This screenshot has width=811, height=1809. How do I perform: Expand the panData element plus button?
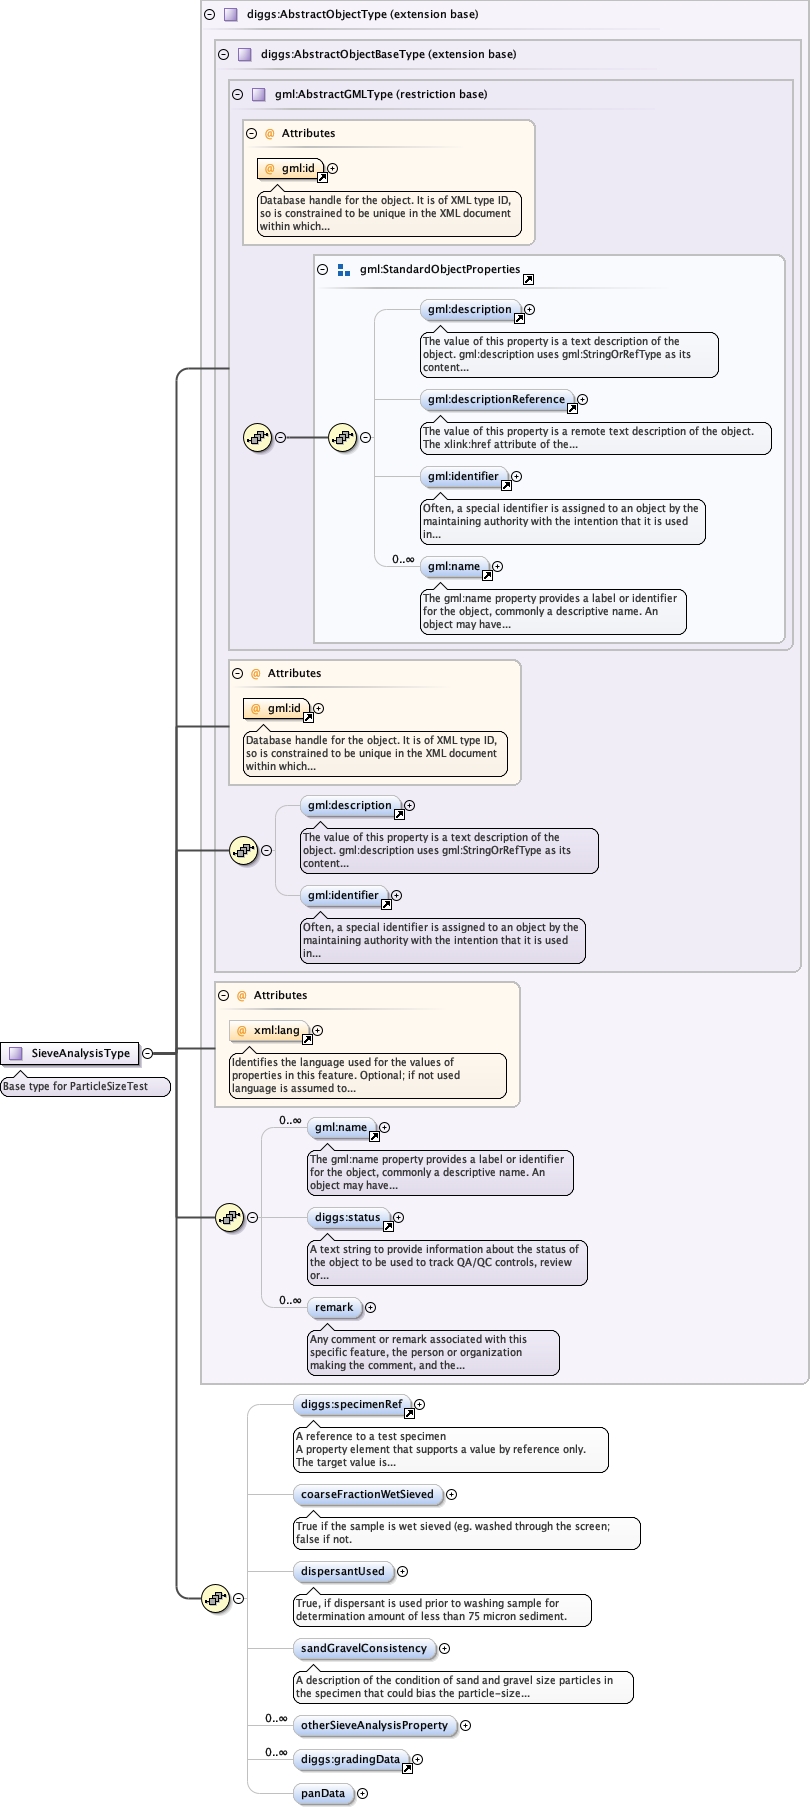click(362, 1794)
